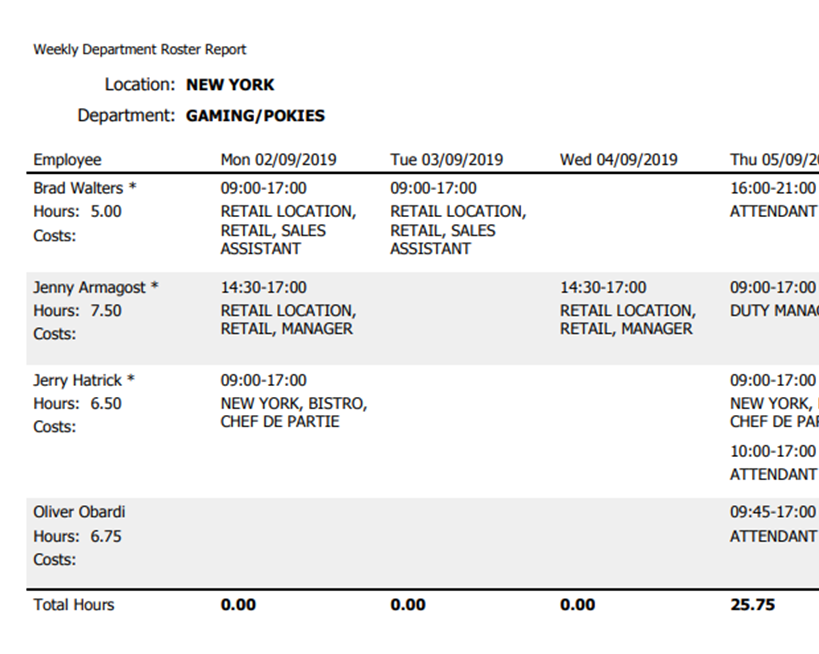Click the Mon 02/09/2019 column header
This screenshot has width=819, height=654.
coord(278,160)
